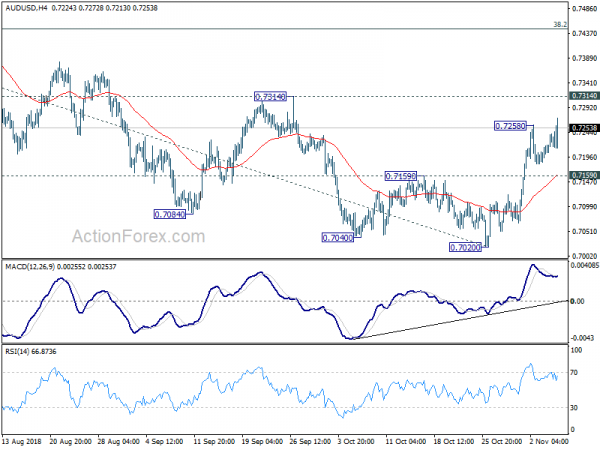Click the ActionForex.com watermark

(x=139, y=236)
